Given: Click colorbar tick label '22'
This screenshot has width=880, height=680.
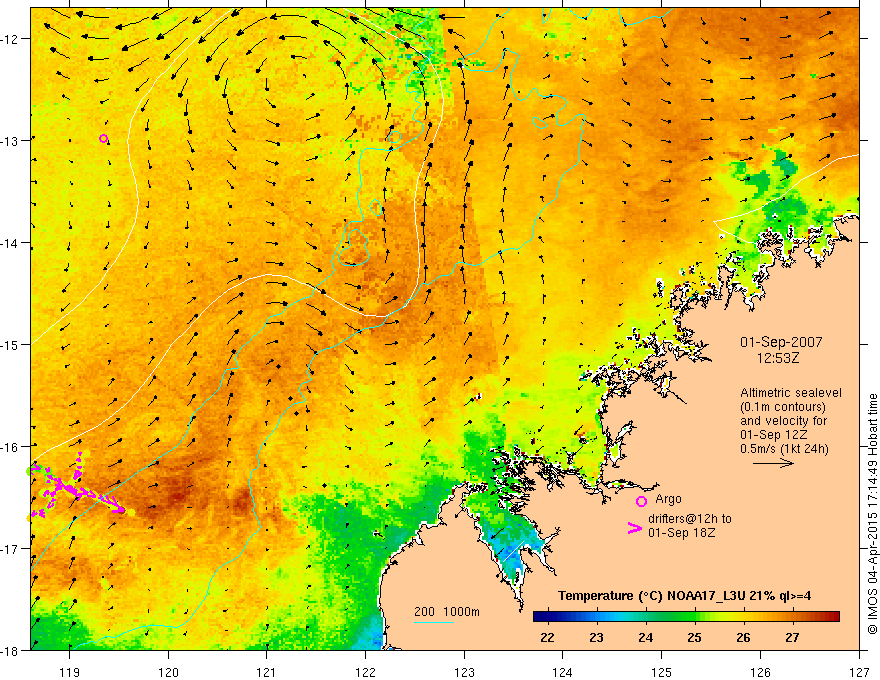Looking at the screenshot, I should click(x=547, y=637).
